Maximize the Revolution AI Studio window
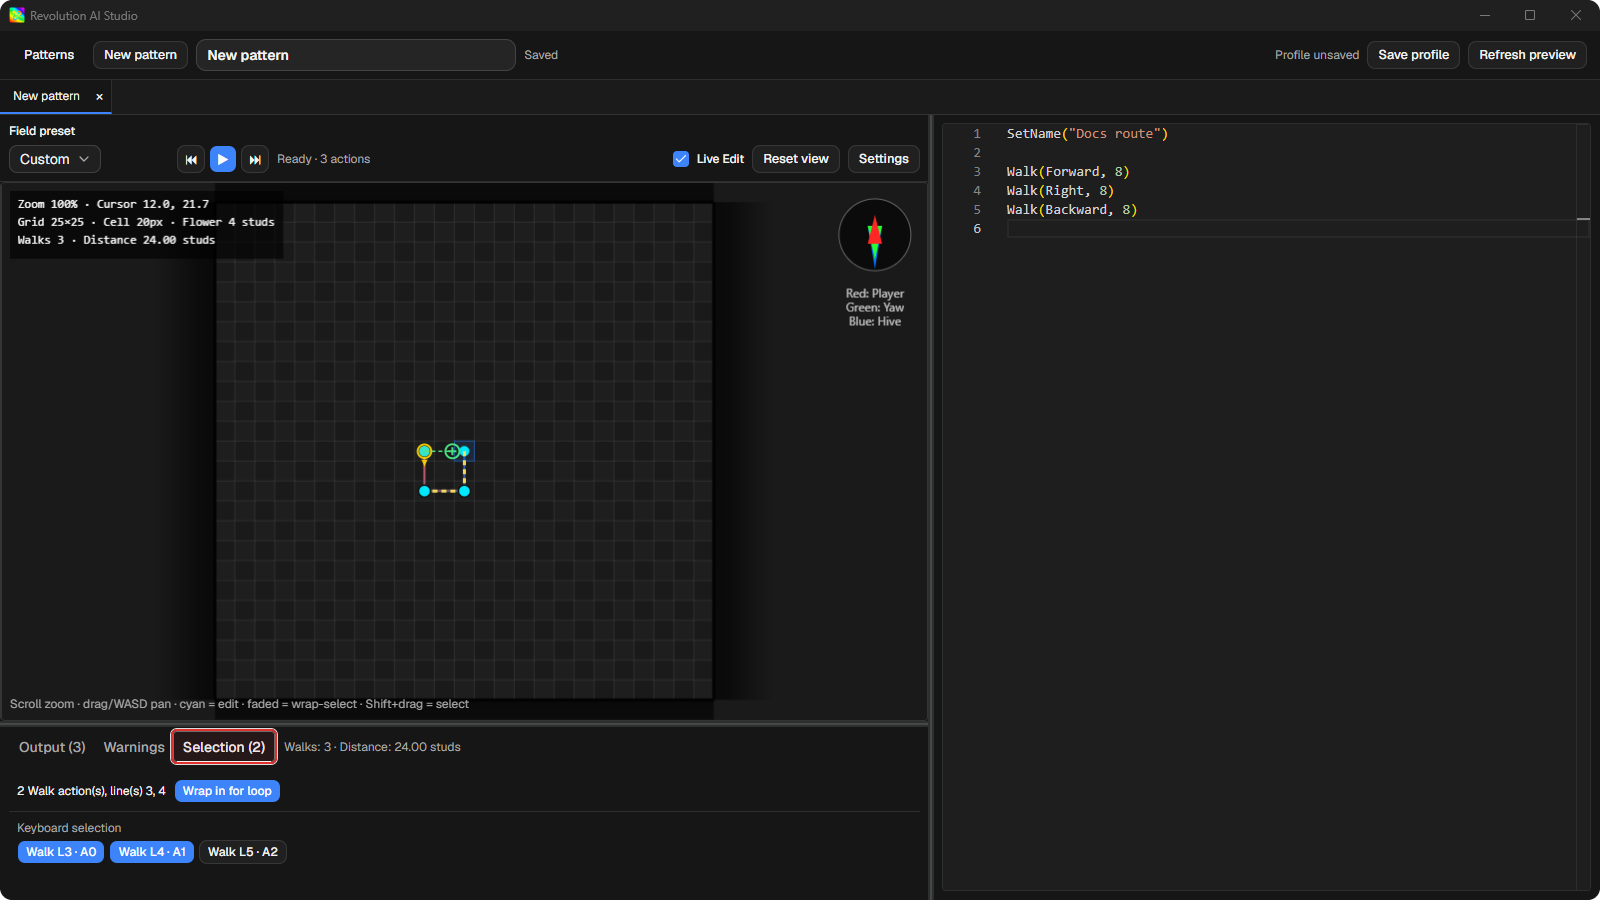The width and height of the screenshot is (1600, 900). tap(1530, 15)
